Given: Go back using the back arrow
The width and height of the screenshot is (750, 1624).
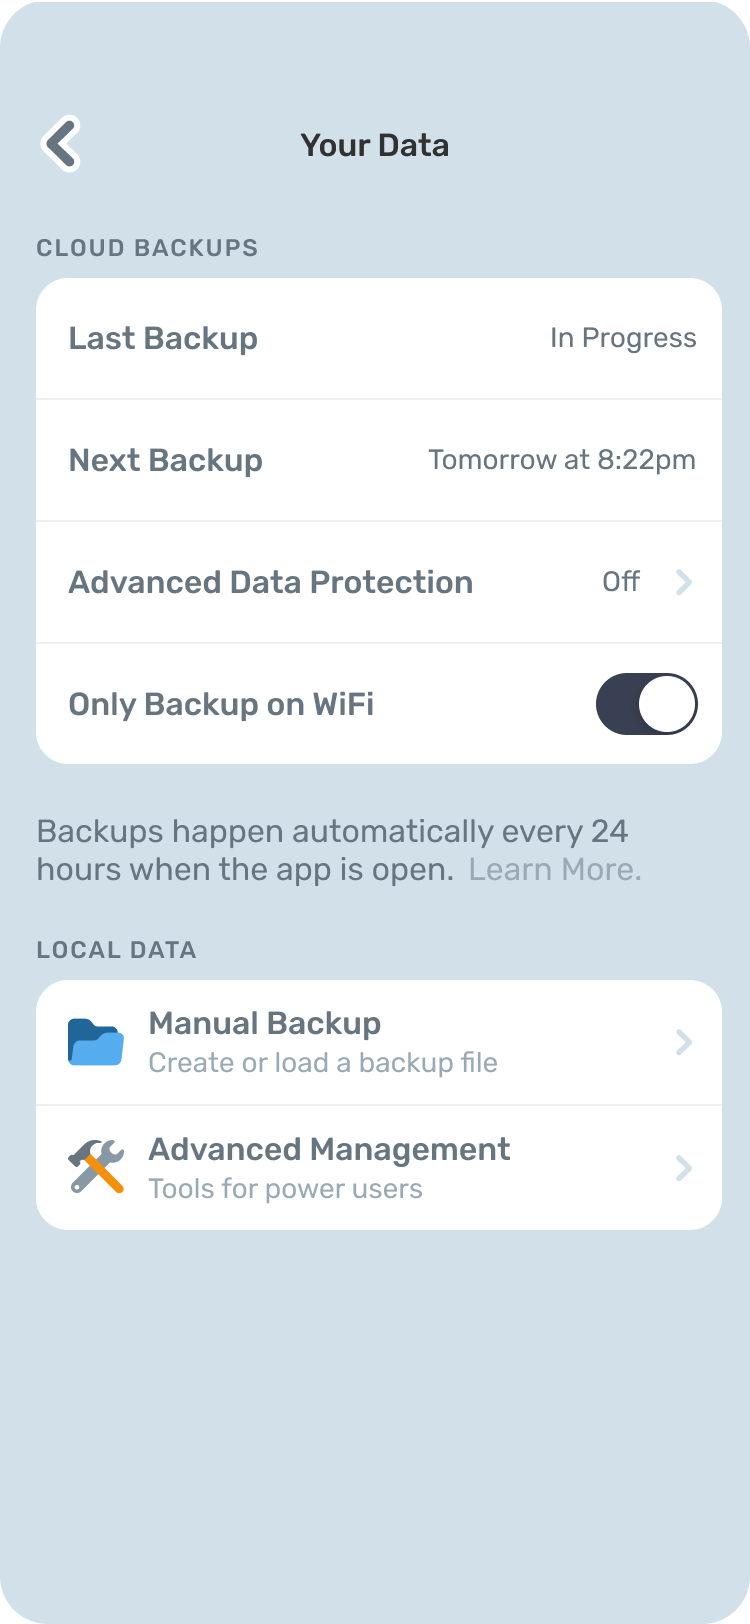Looking at the screenshot, I should point(61,144).
